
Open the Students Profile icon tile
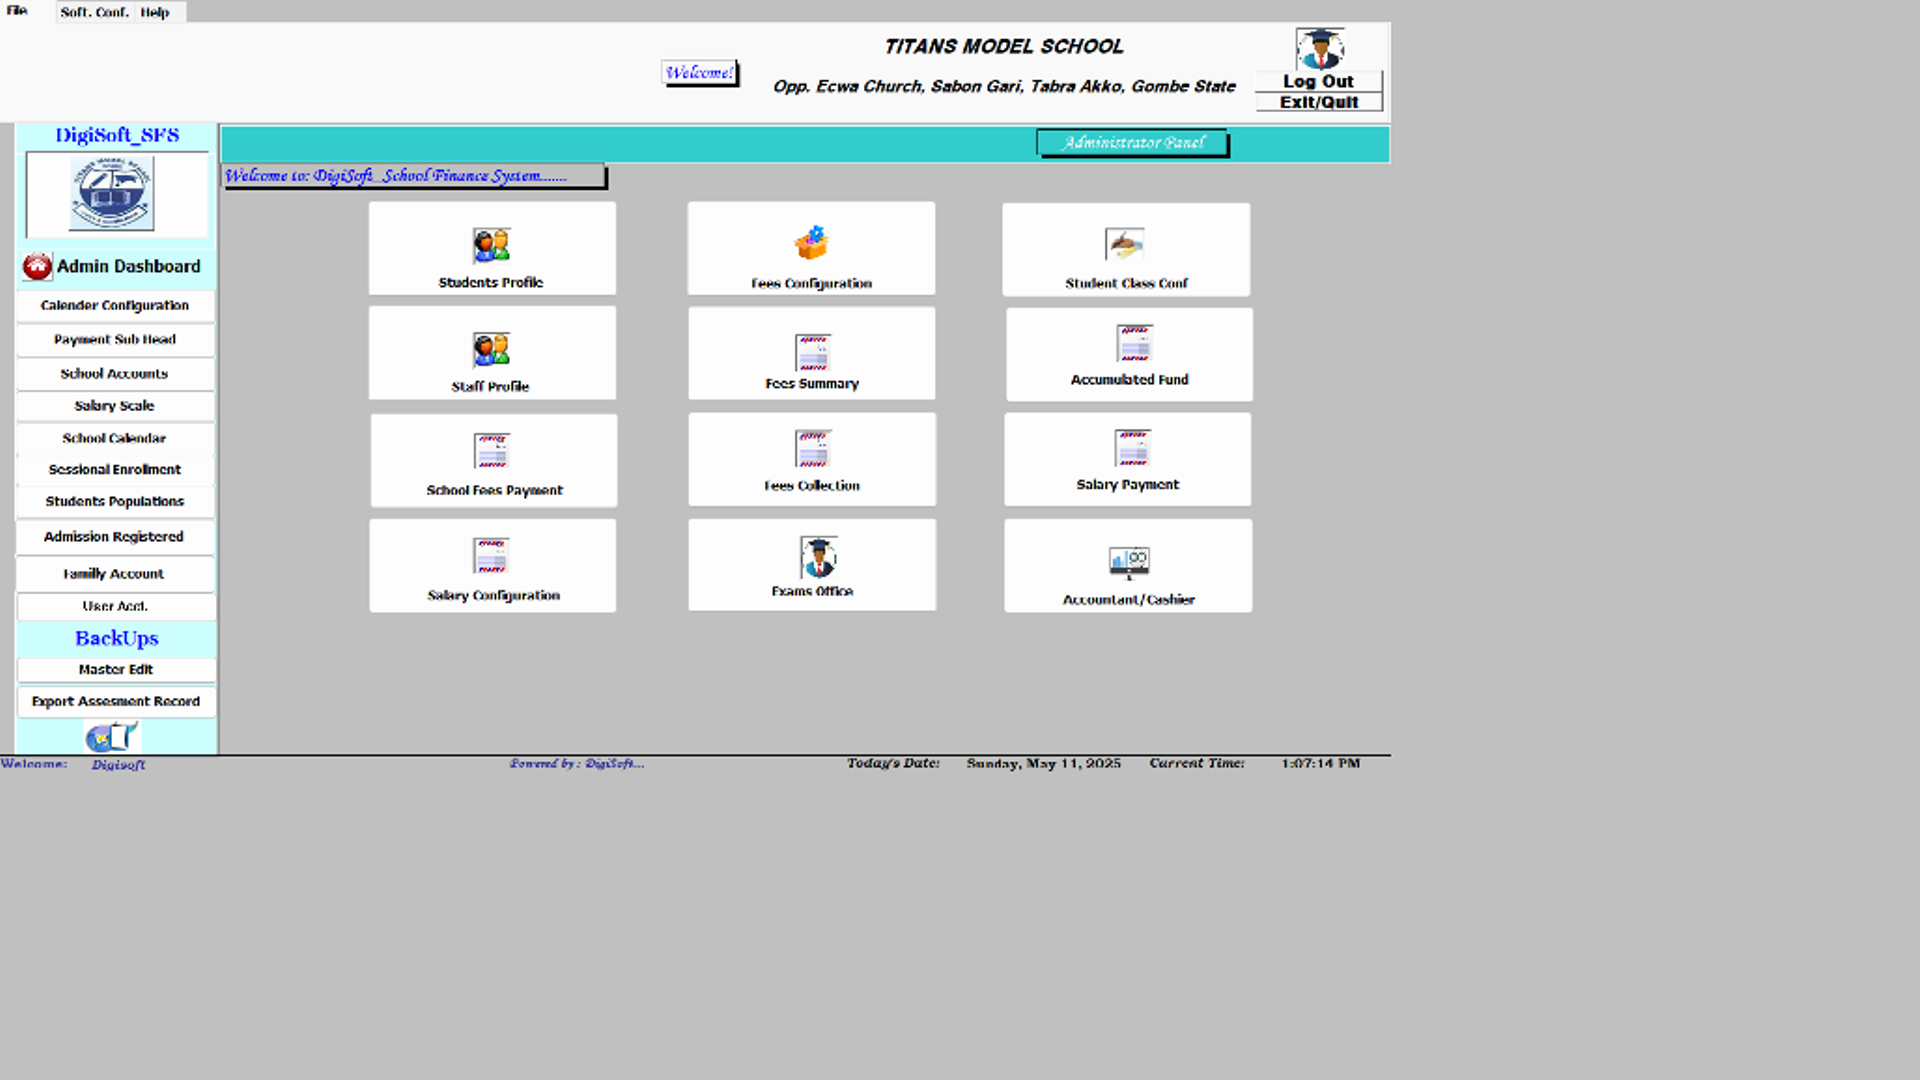491,245
